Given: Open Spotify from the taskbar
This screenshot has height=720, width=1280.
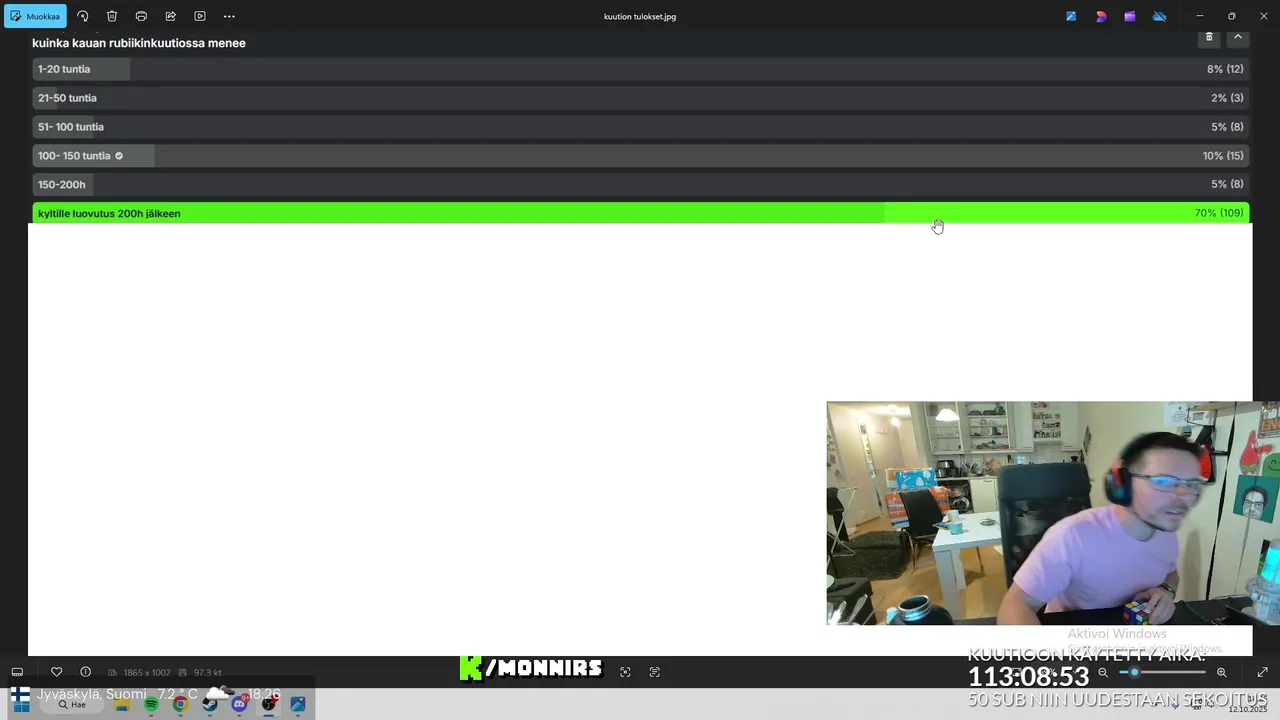Looking at the screenshot, I should [151, 704].
